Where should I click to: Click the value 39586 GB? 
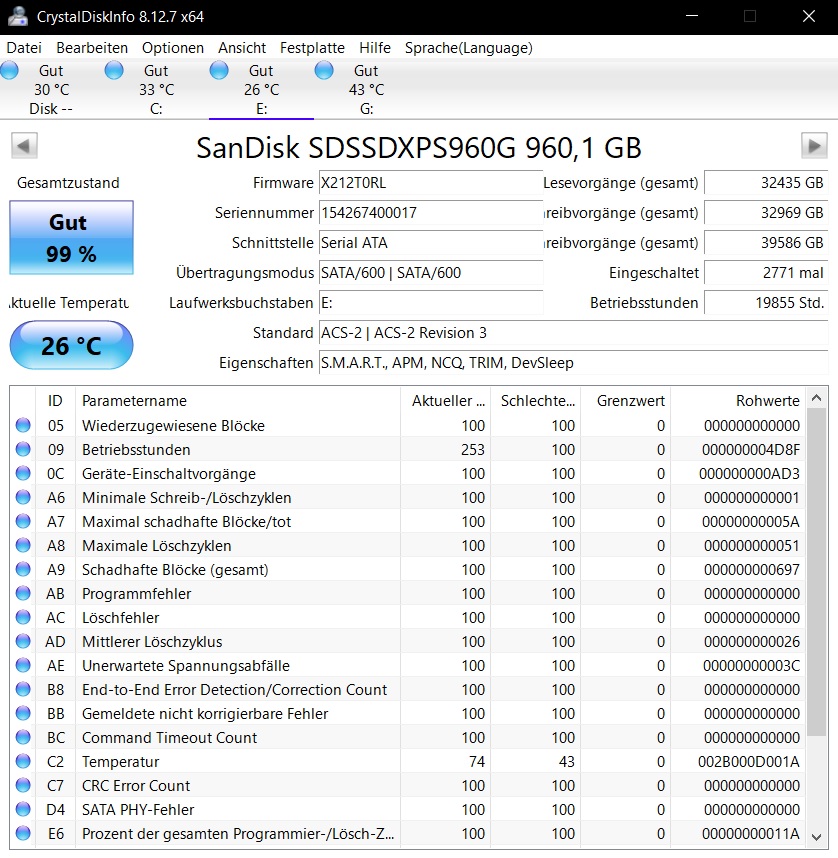point(766,243)
